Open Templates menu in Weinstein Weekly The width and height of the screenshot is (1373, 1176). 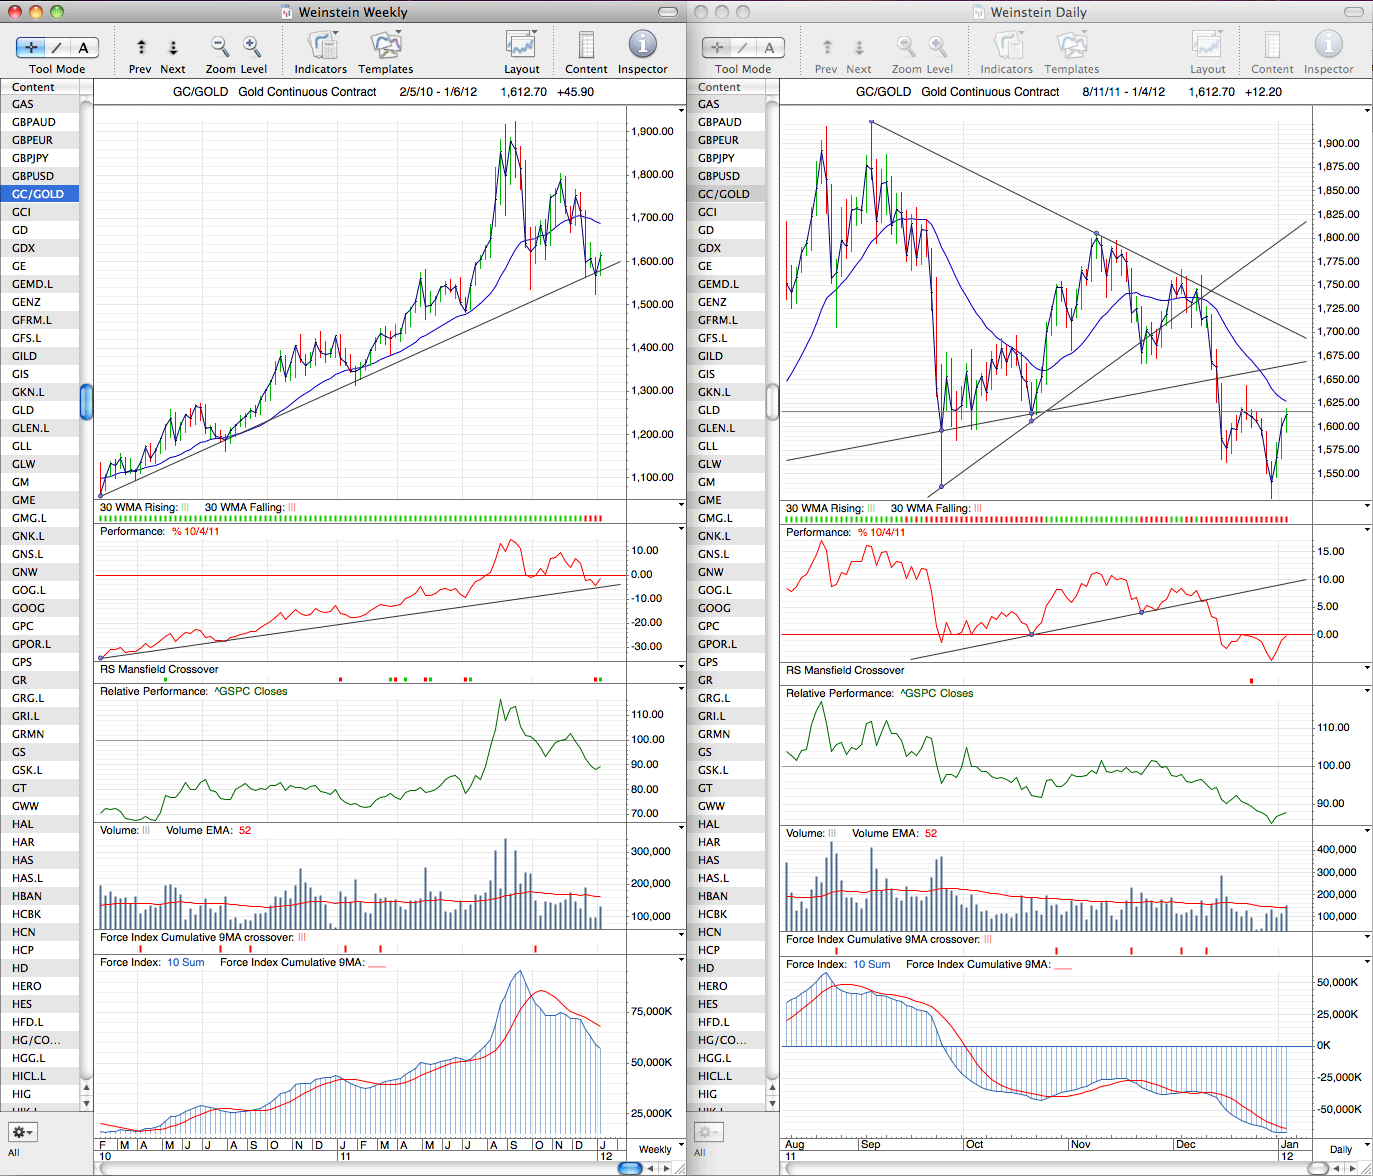(386, 45)
